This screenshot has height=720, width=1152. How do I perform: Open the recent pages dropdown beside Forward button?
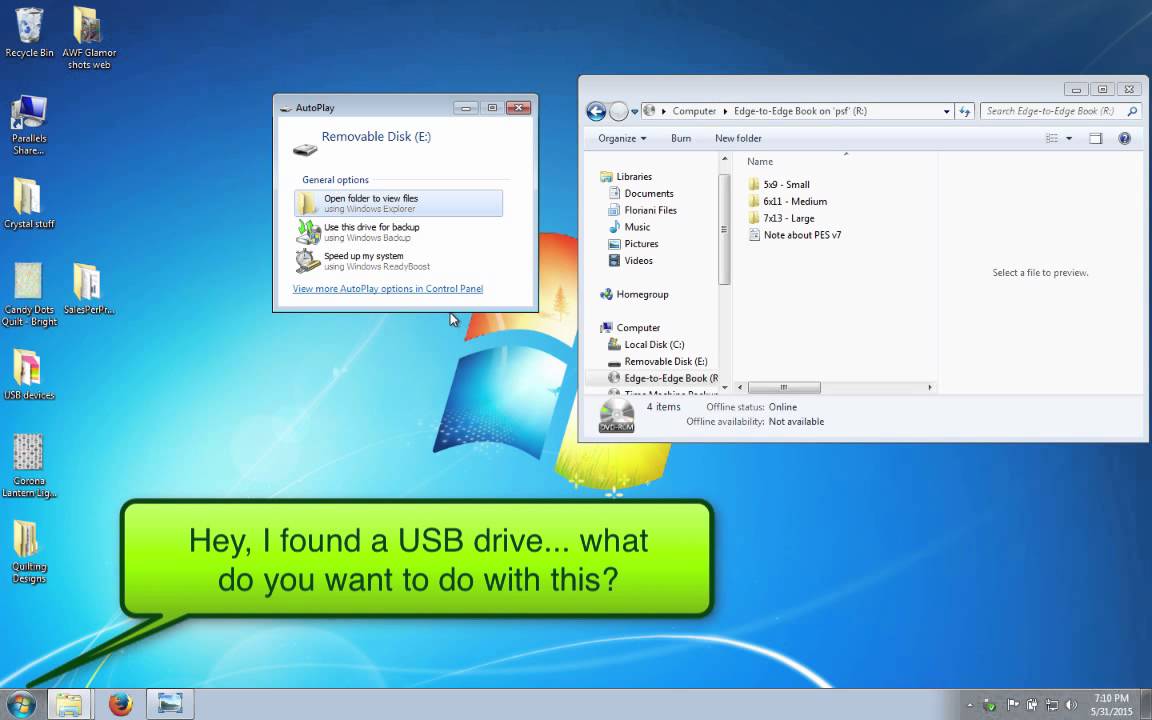(x=635, y=112)
